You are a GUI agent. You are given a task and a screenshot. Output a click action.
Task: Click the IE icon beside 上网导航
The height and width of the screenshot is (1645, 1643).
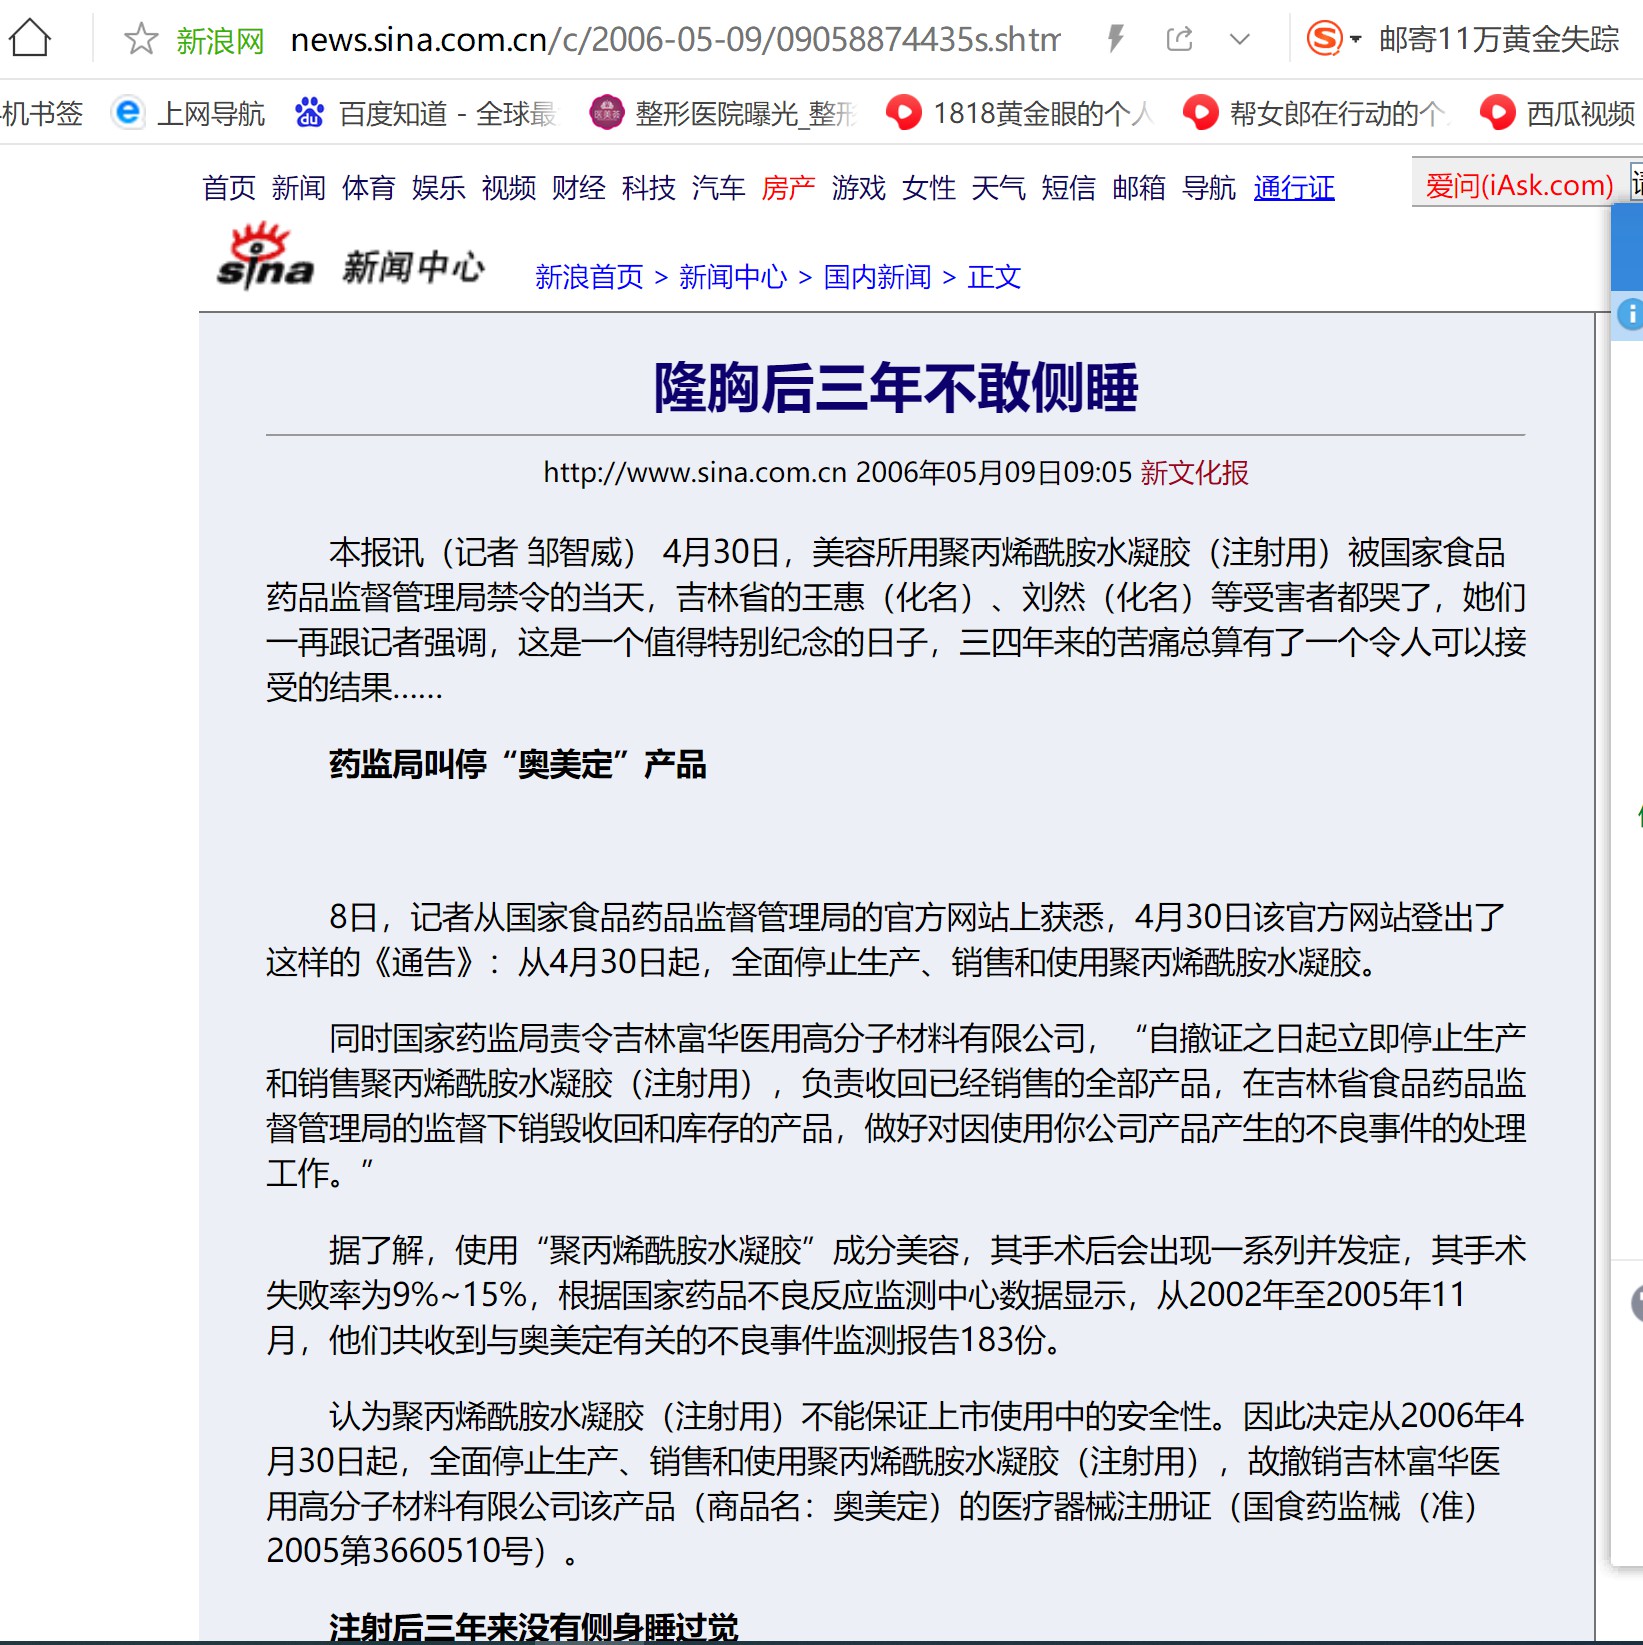point(128,112)
